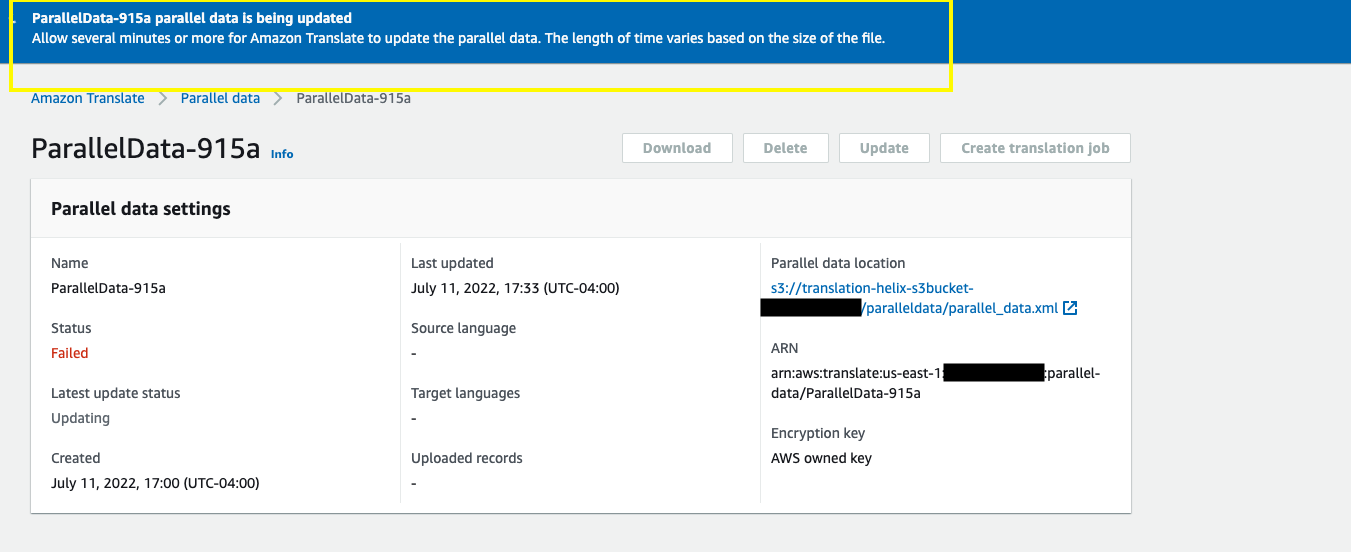The width and height of the screenshot is (1351, 552).
Task: Click the Delete button
Action: (x=785, y=148)
